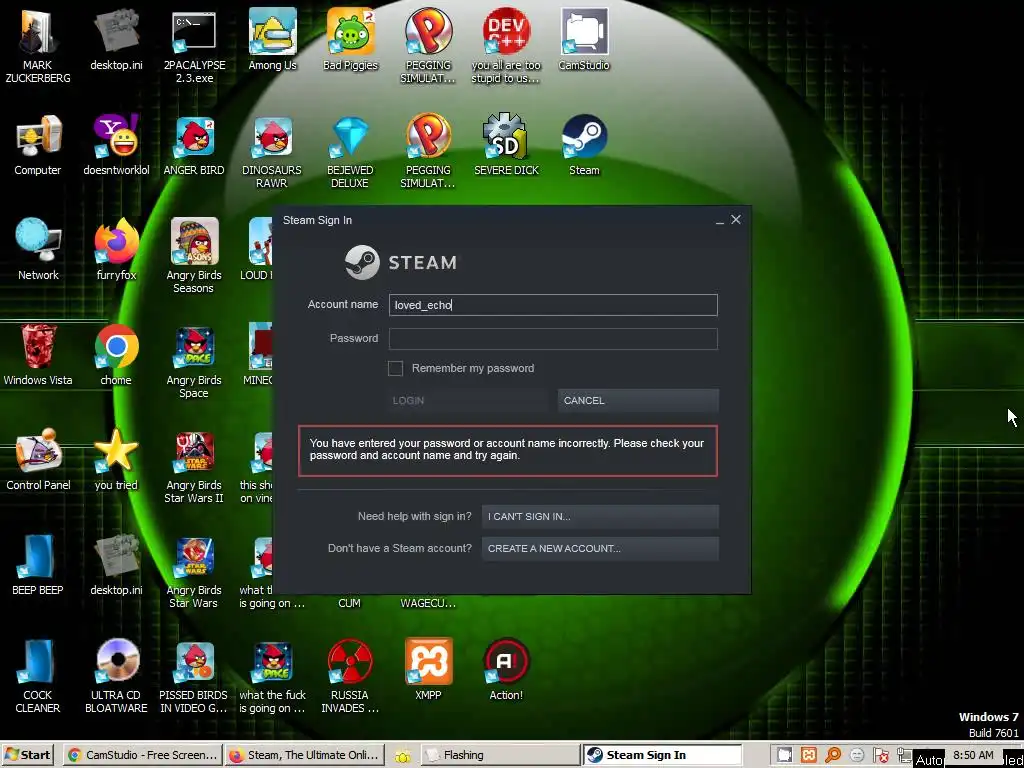Switch to CamStudio Chrome window in taskbar
1024x768 pixels.
(142, 756)
